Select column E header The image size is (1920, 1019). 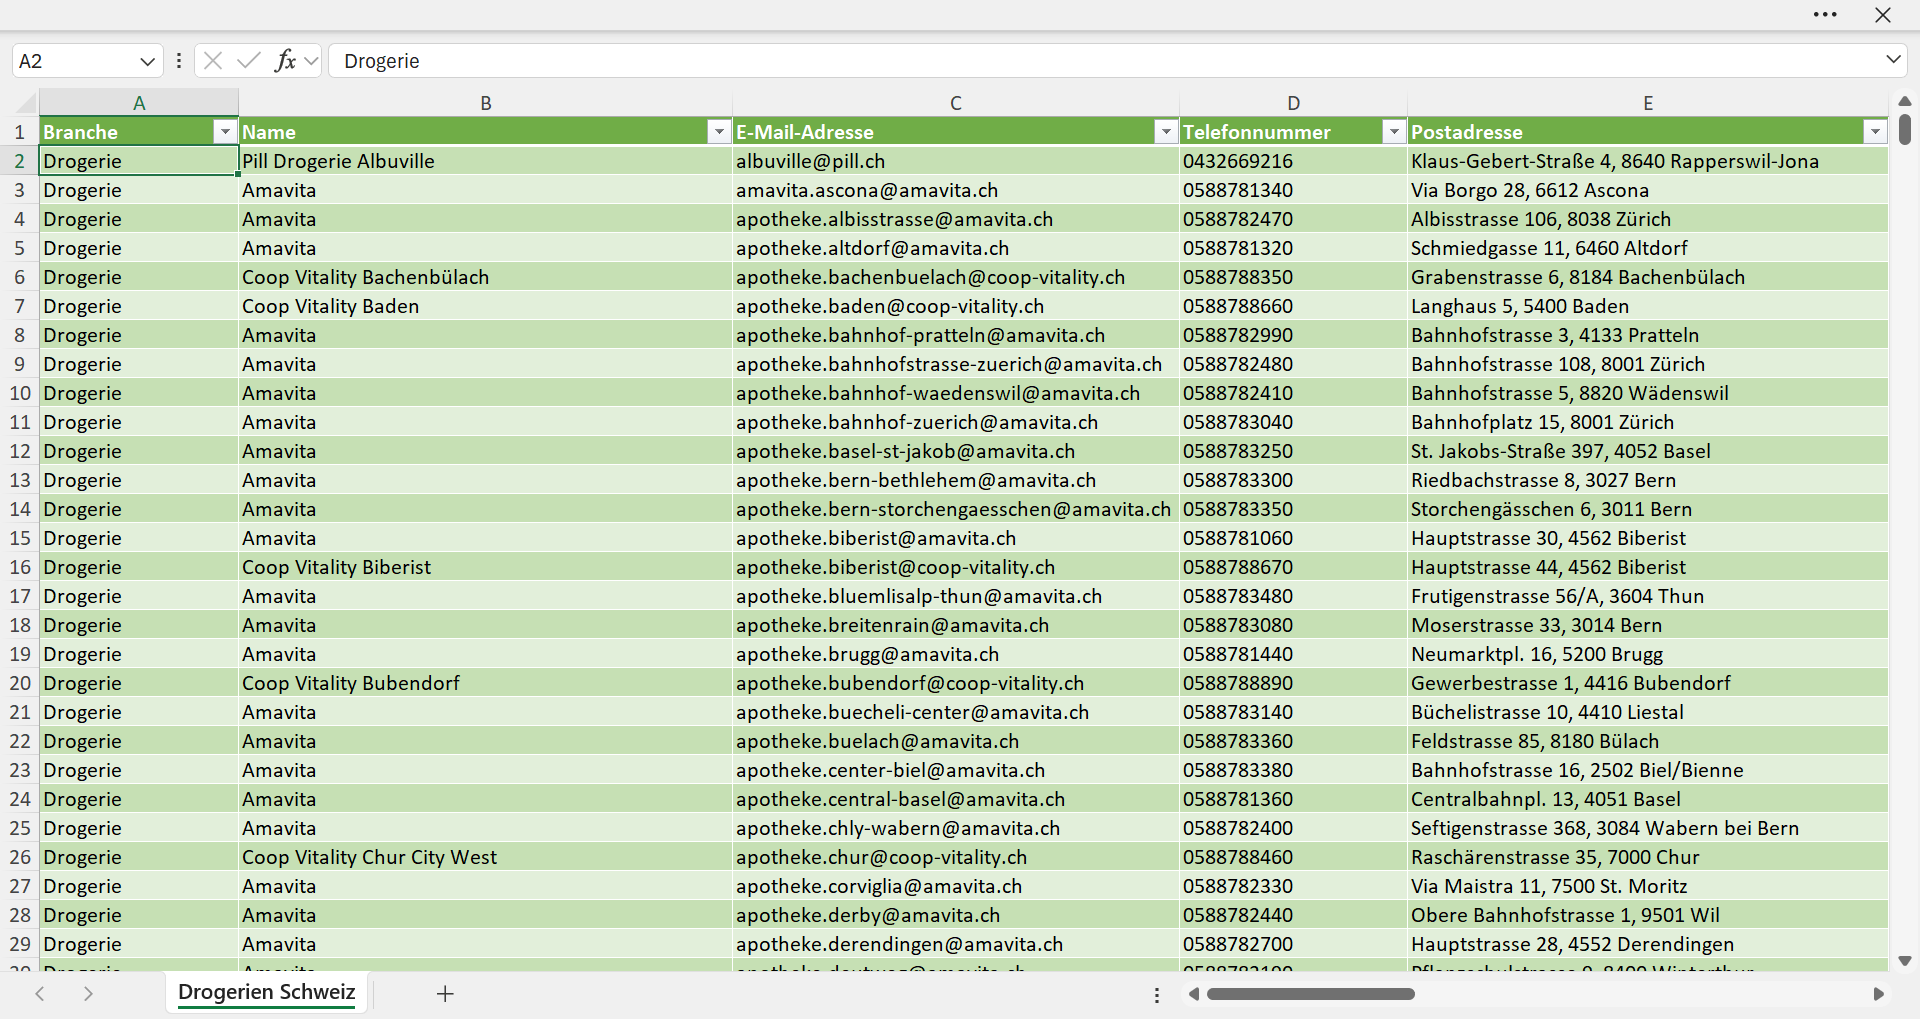[x=1648, y=103]
